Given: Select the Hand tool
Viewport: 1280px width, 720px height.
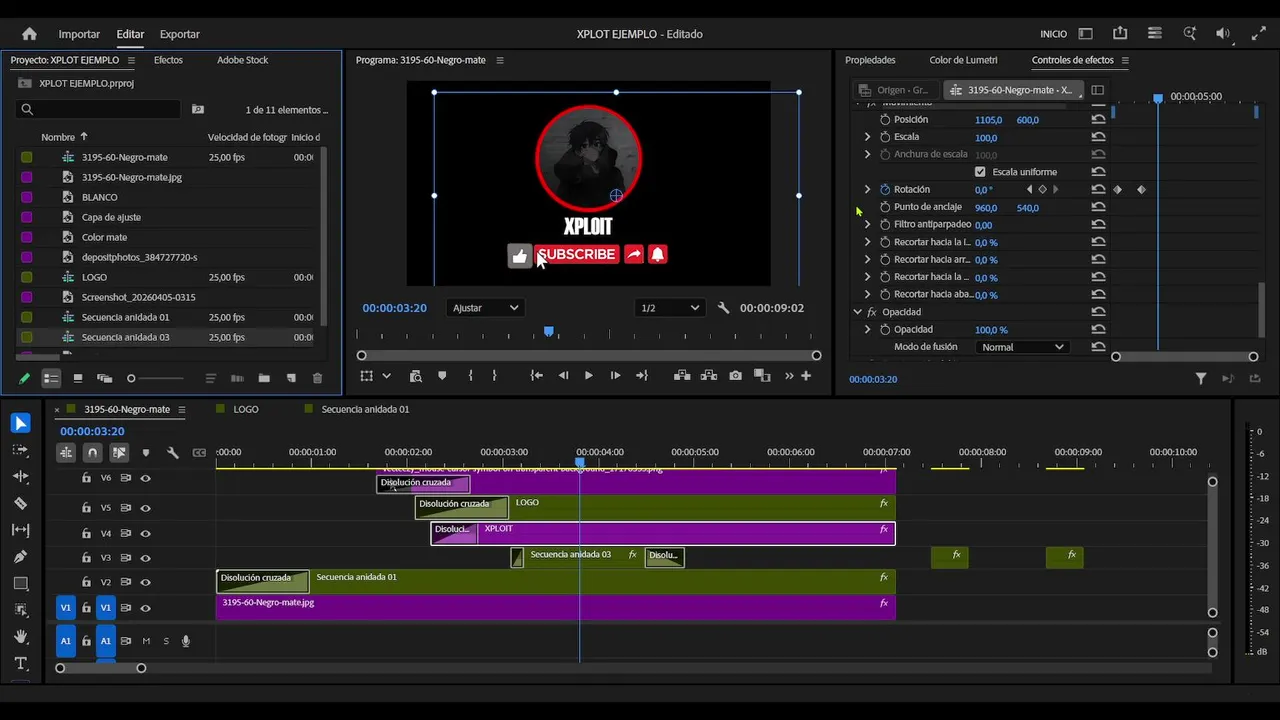Looking at the screenshot, I should [20, 636].
